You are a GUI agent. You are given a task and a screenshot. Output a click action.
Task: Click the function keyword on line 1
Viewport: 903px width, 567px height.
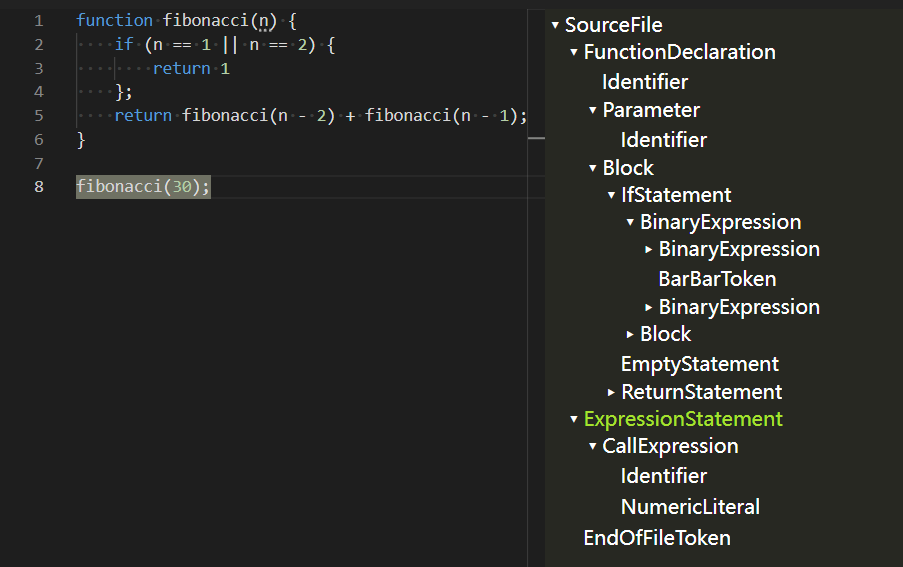[x=114, y=20]
